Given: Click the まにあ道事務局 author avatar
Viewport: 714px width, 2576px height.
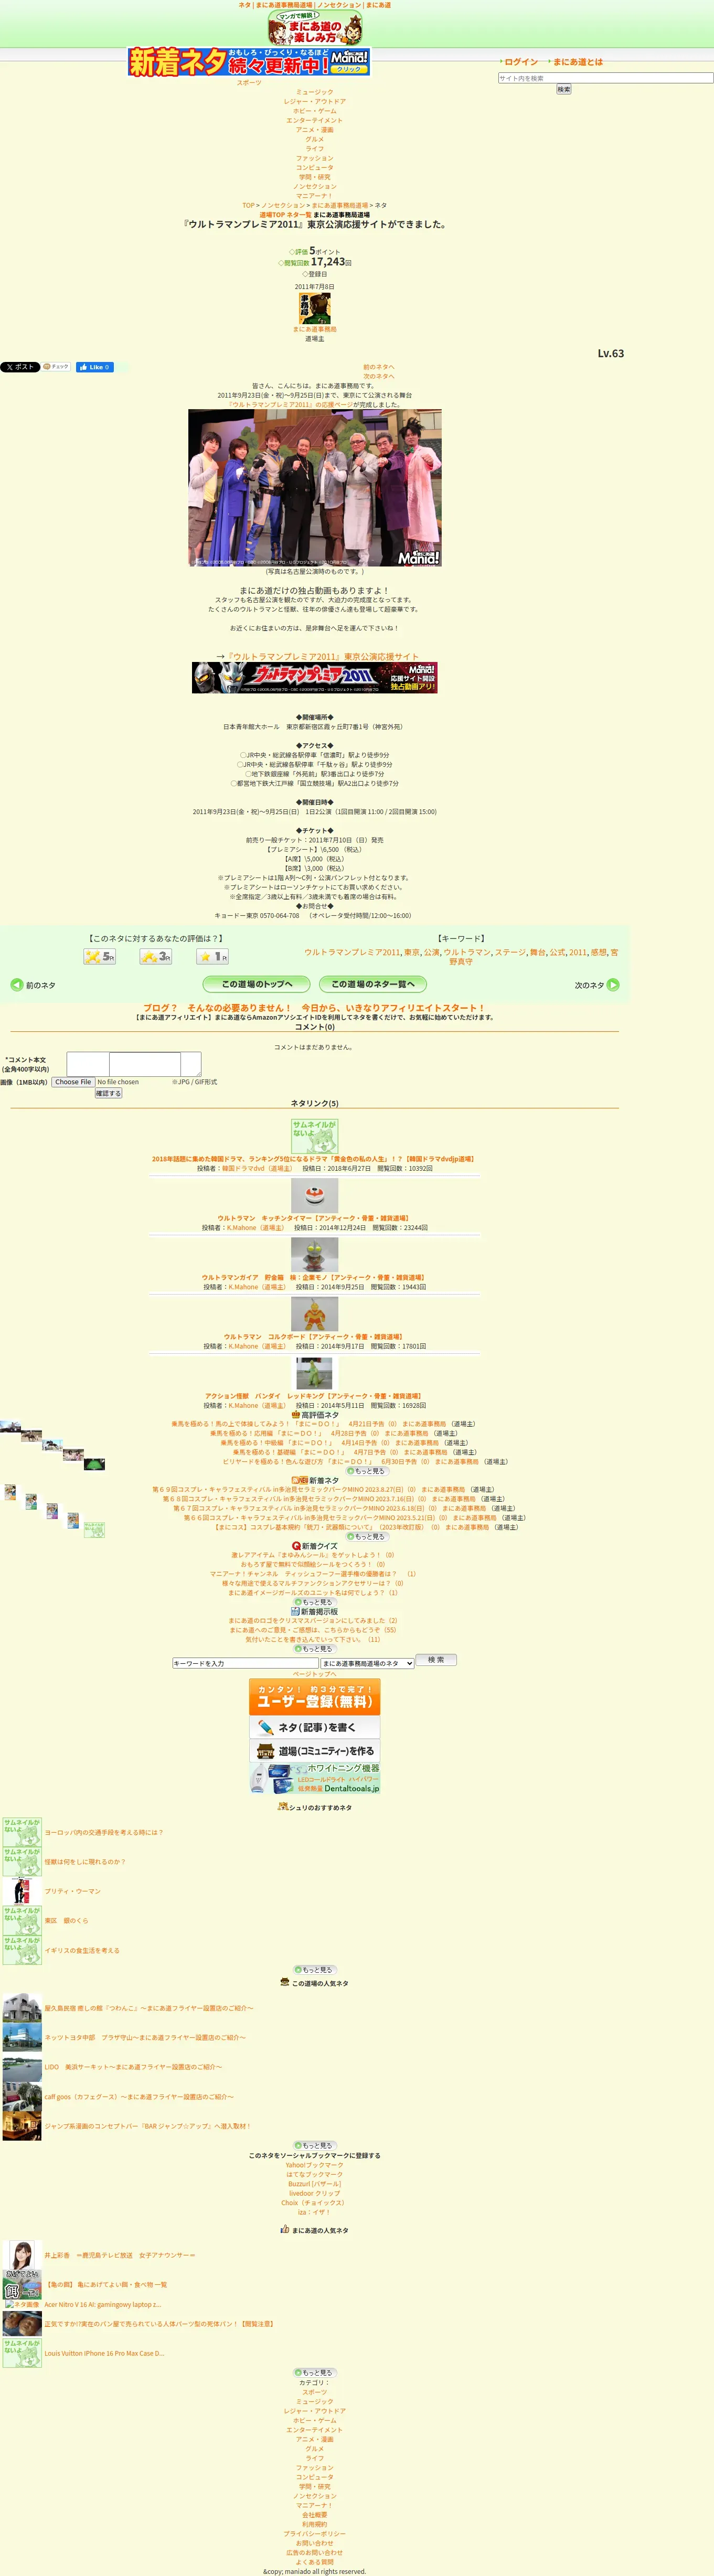Looking at the screenshot, I should tap(315, 308).
